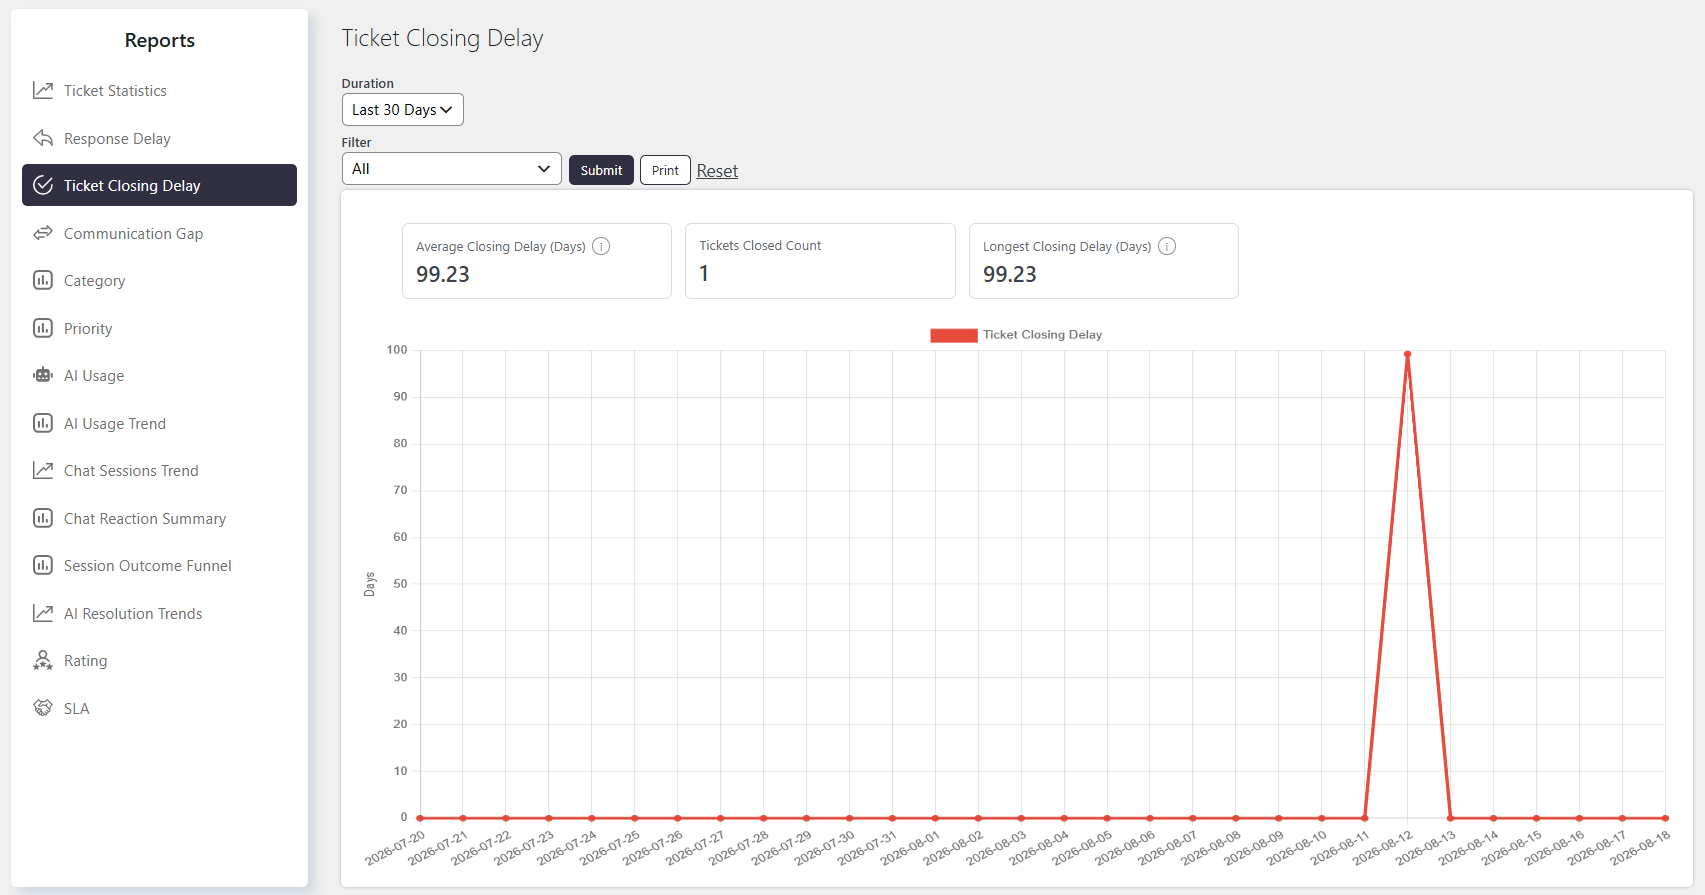Click the Print button
Screen dimensions: 1705x895
pos(665,170)
